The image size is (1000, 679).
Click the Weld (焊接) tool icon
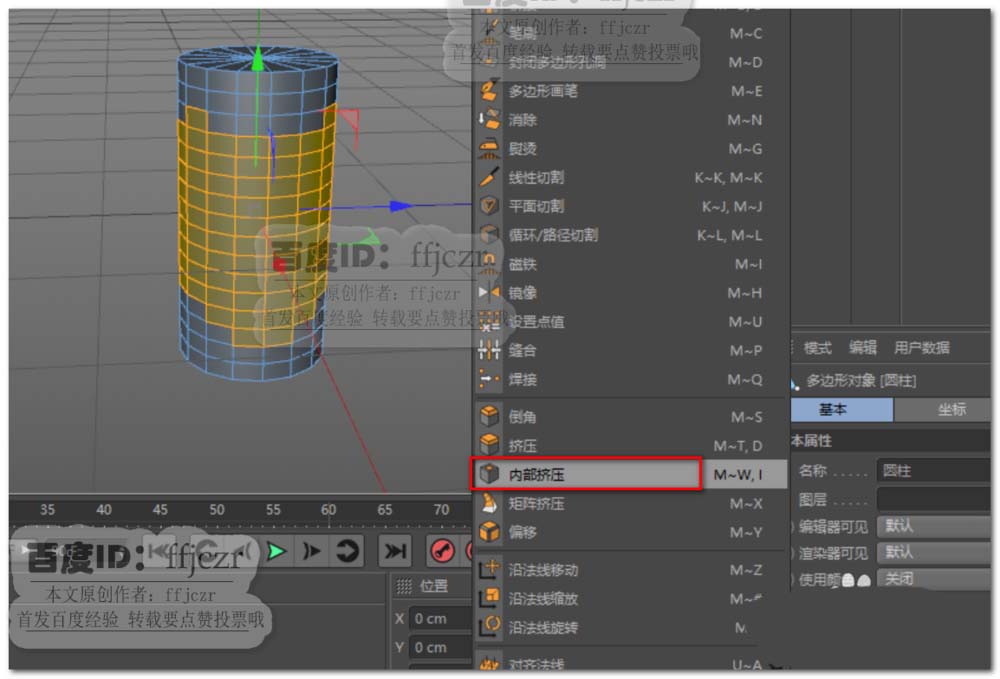489,380
